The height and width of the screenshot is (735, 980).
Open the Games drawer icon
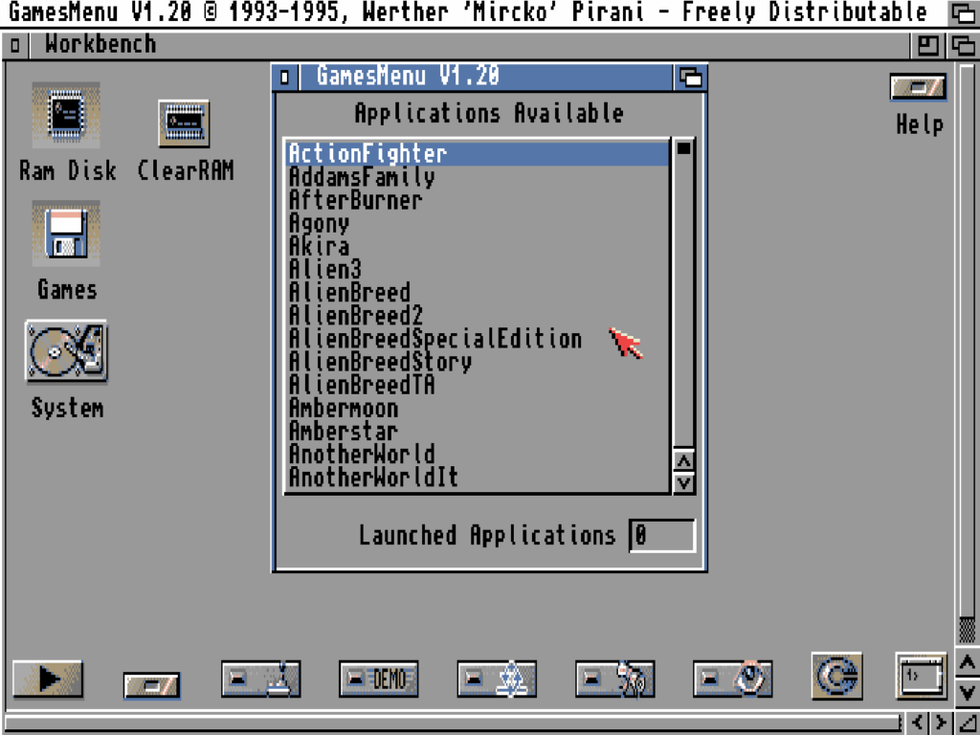pos(66,234)
